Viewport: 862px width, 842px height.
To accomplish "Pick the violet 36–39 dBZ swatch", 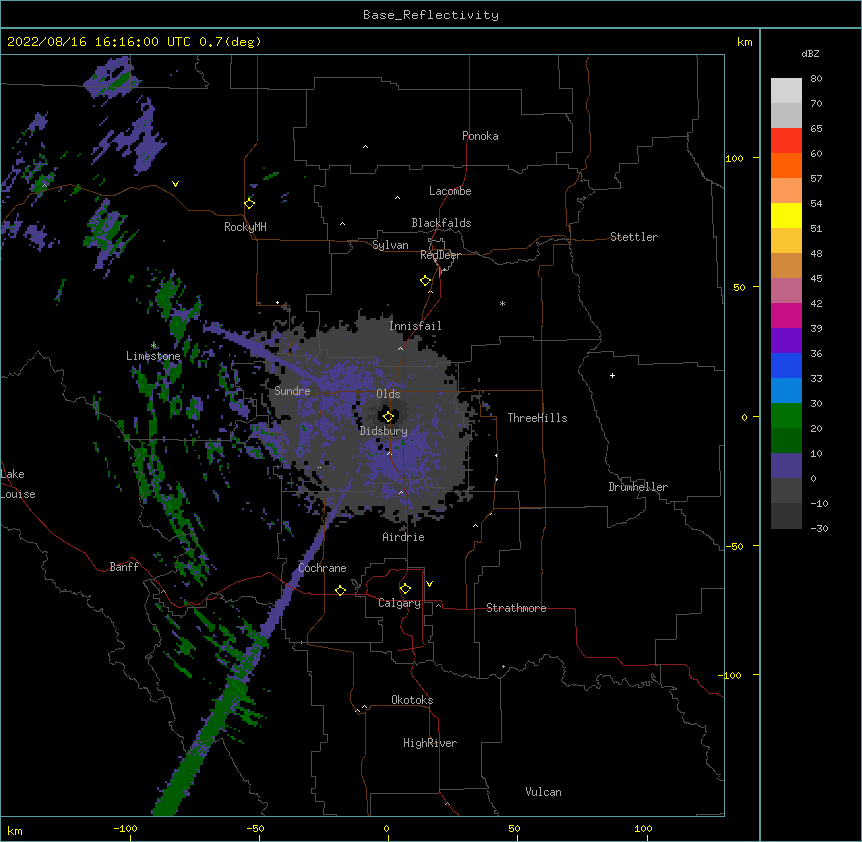I will (x=786, y=341).
